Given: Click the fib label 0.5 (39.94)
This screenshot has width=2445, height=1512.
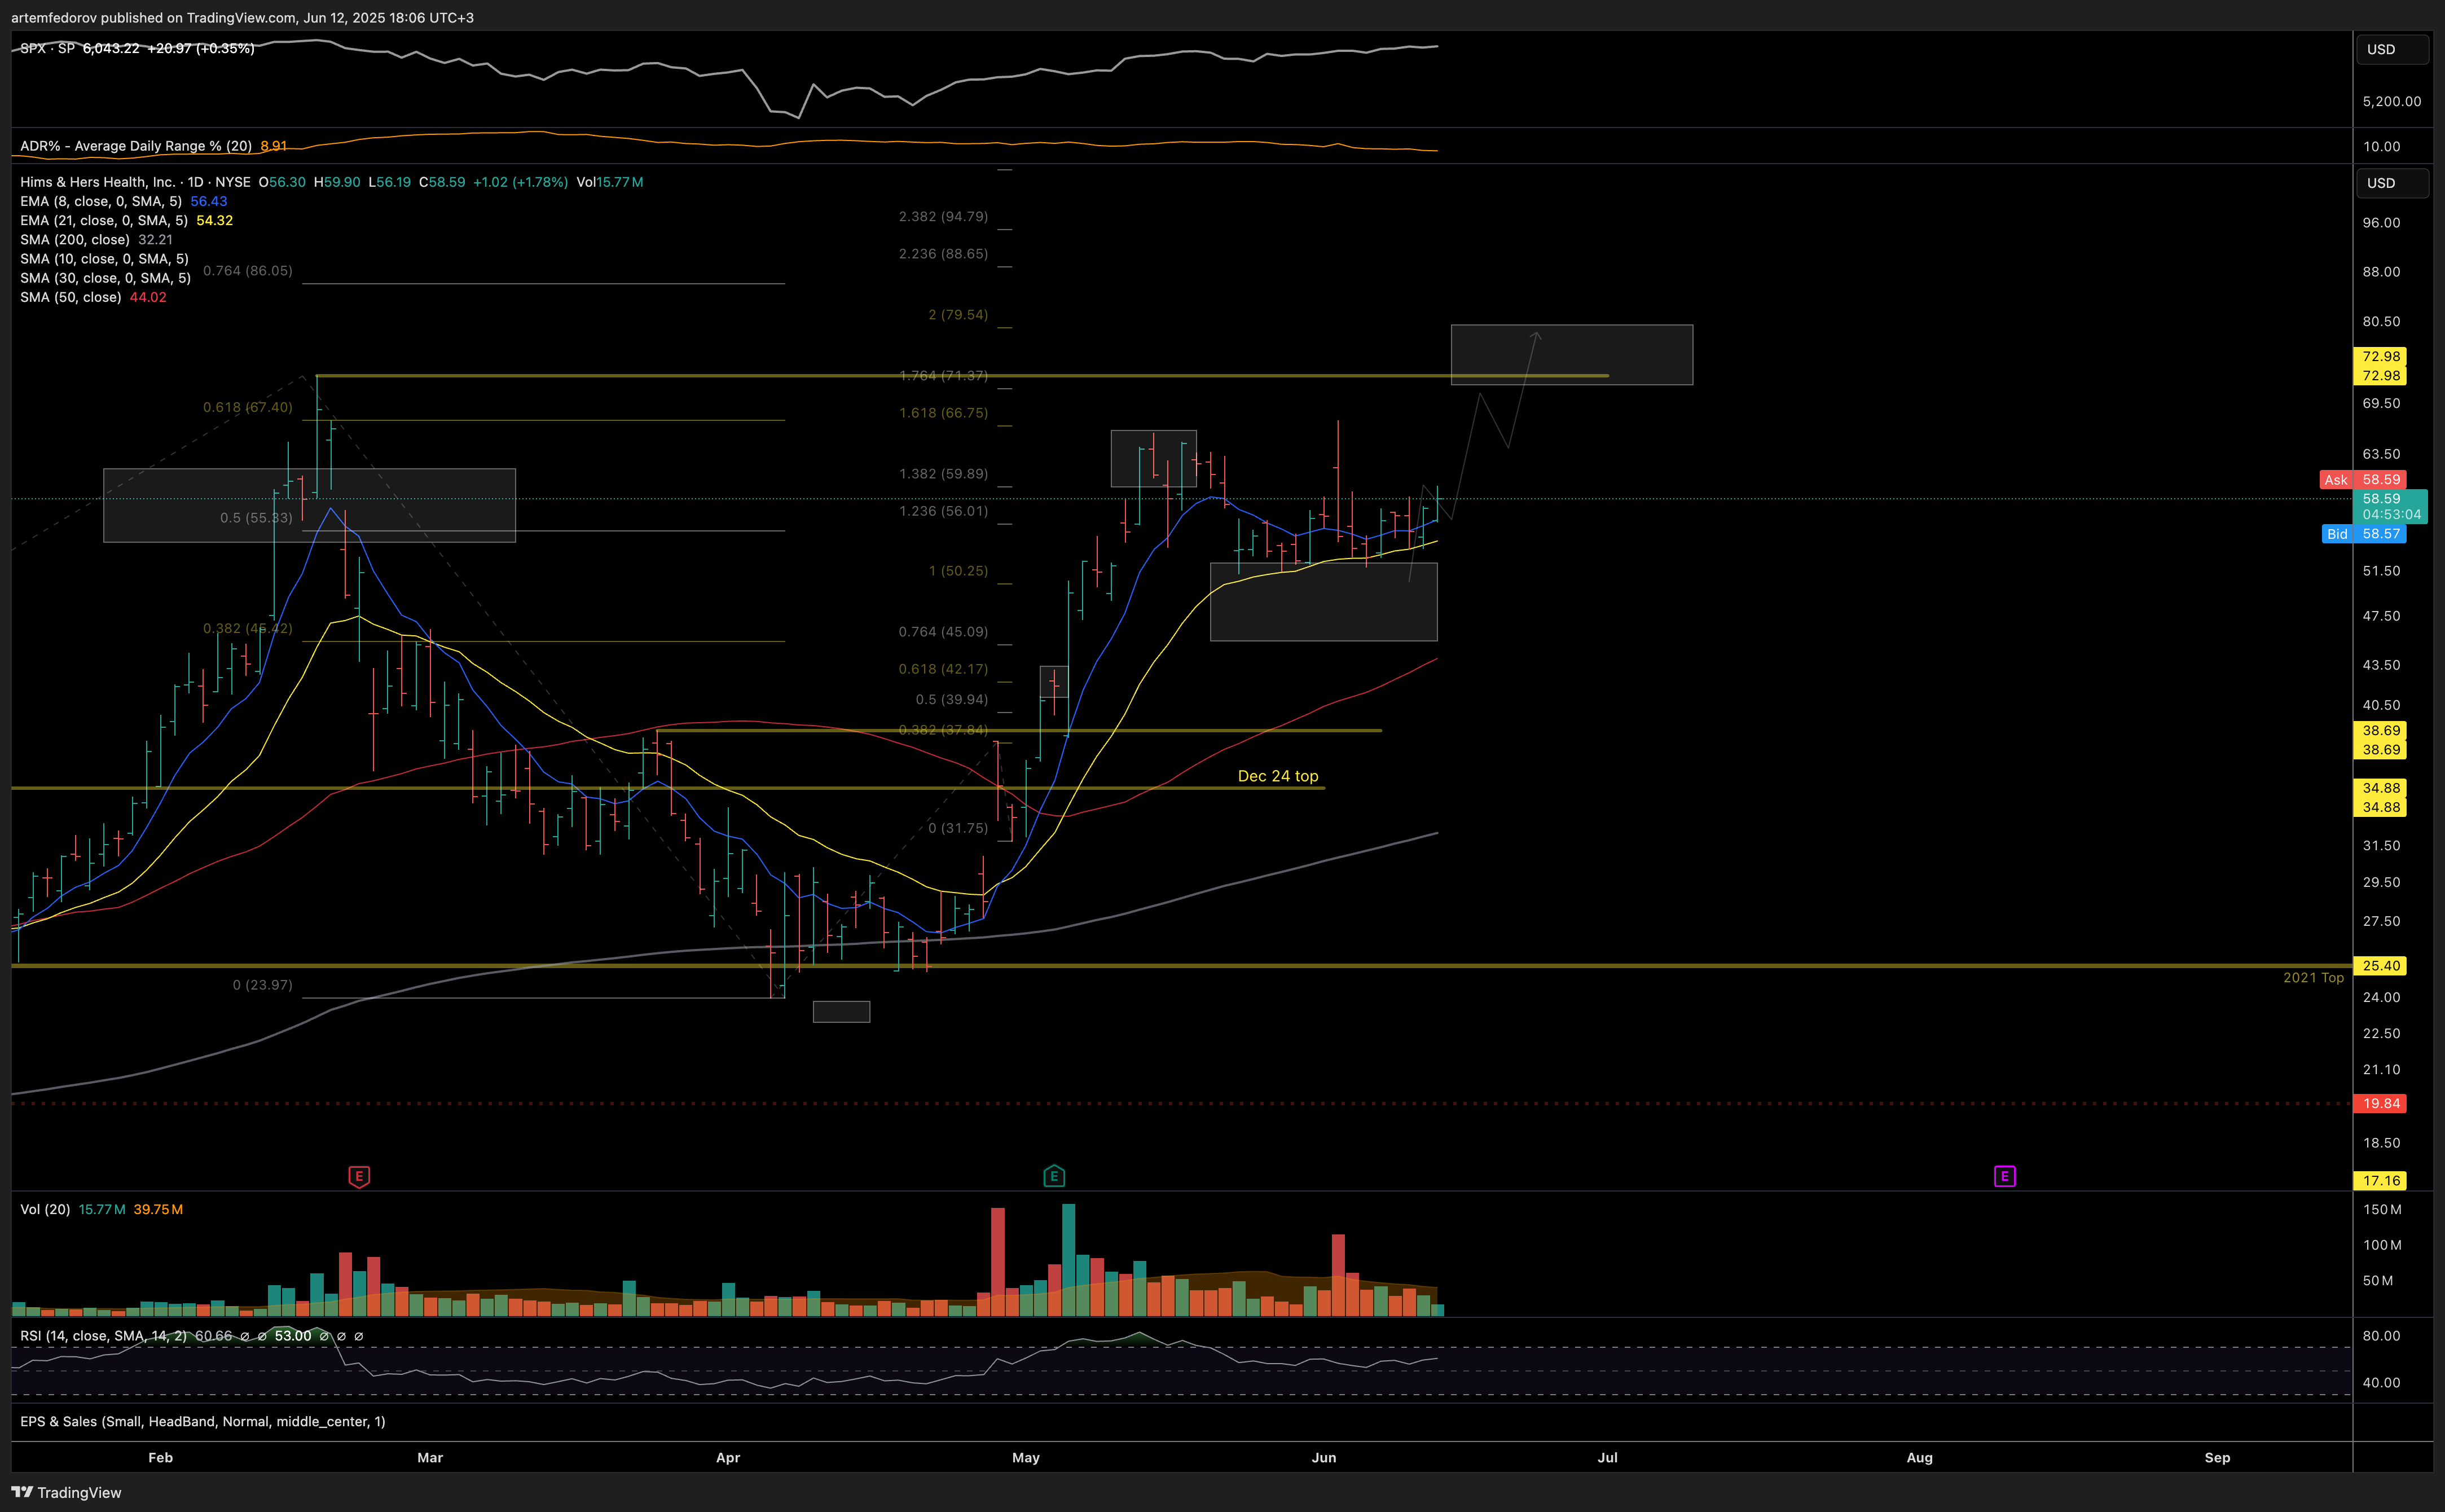Looking at the screenshot, I should pyautogui.click(x=951, y=699).
